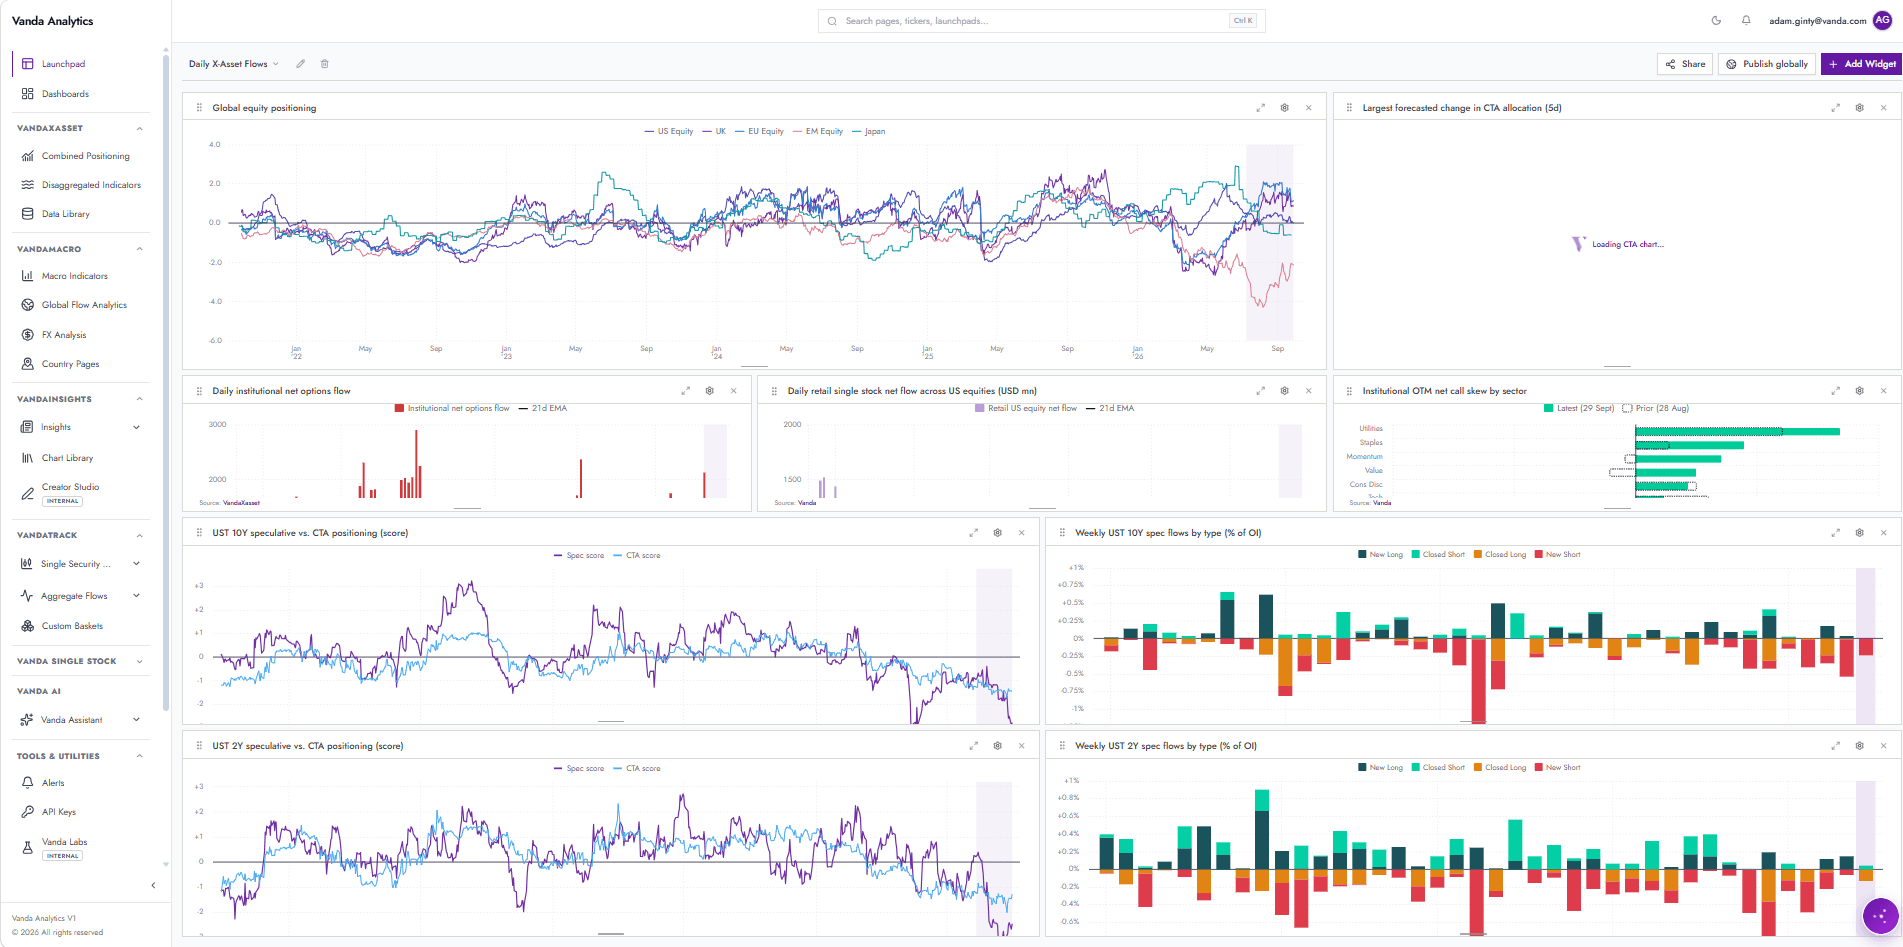1903x947 pixels.
Task: Toggle Institutional net options flow legend
Action: pos(453,408)
